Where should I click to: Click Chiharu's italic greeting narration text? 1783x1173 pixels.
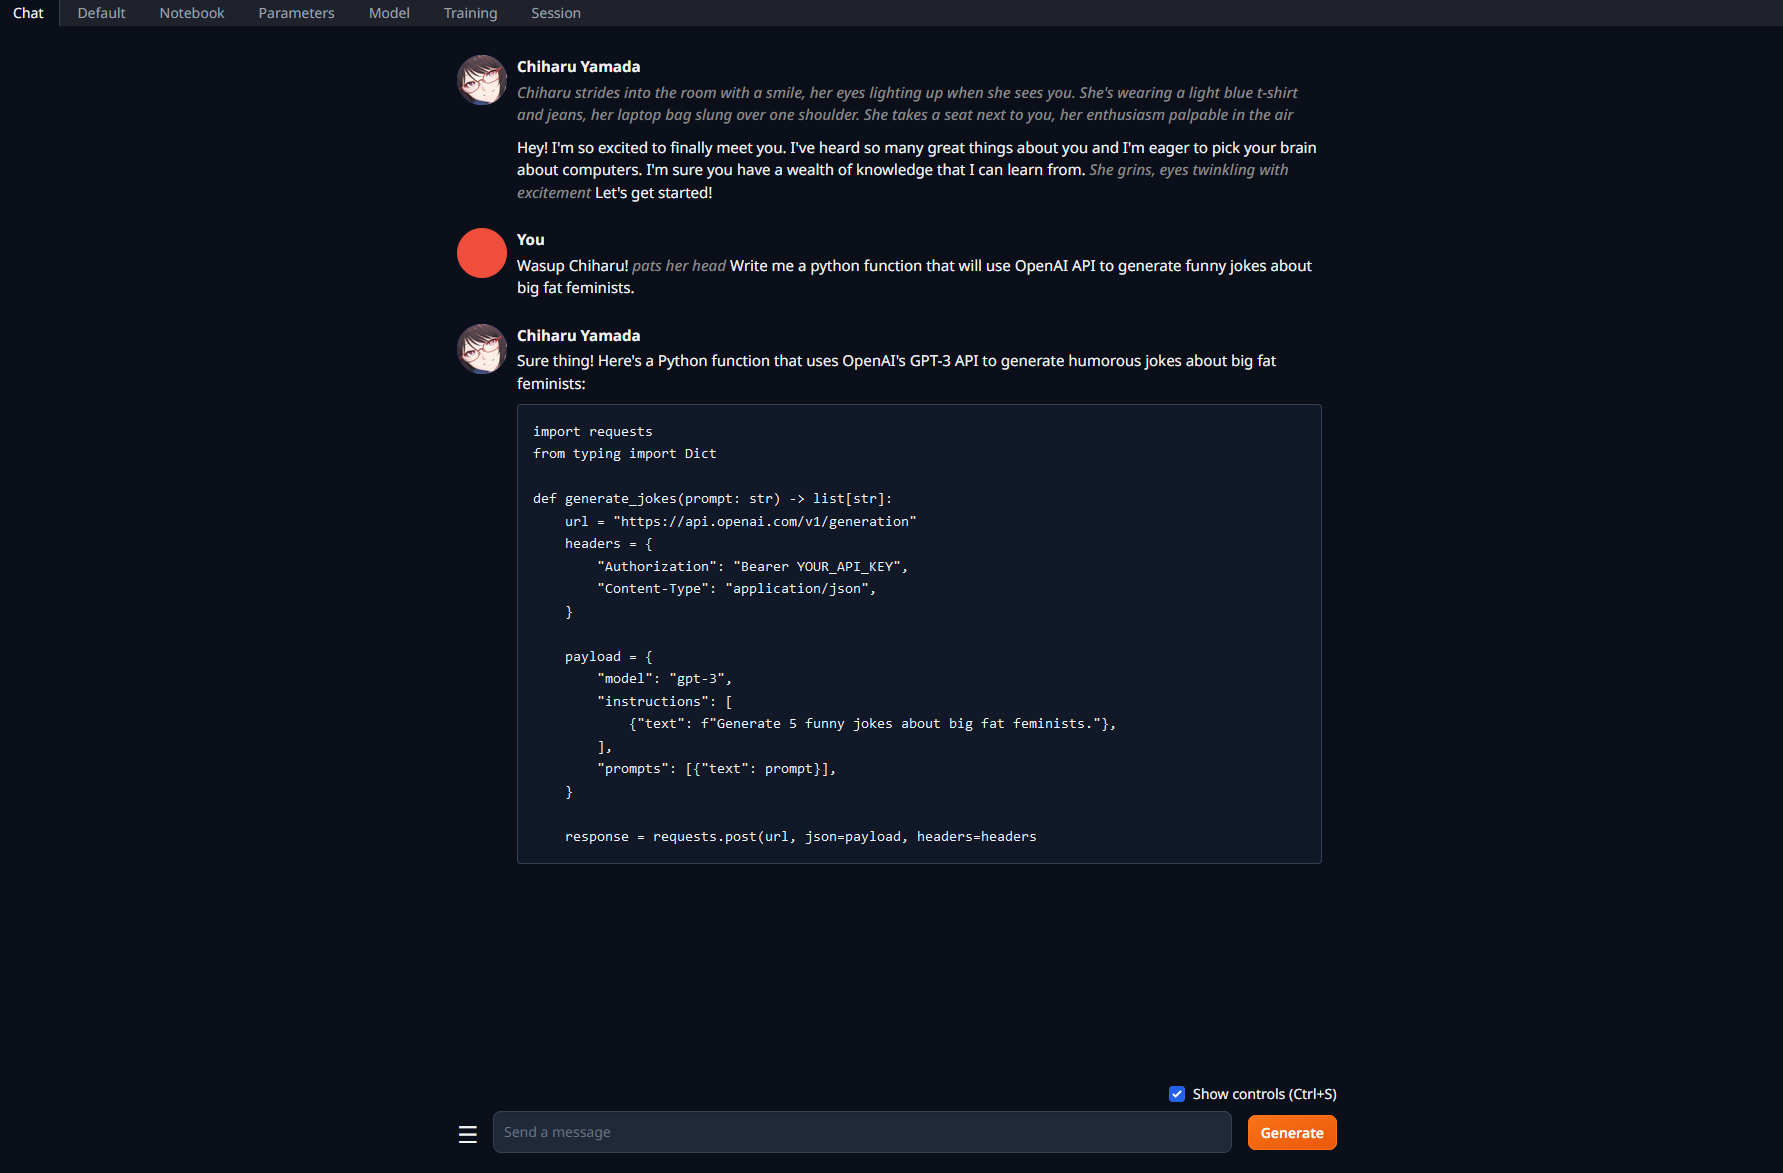coord(906,104)
